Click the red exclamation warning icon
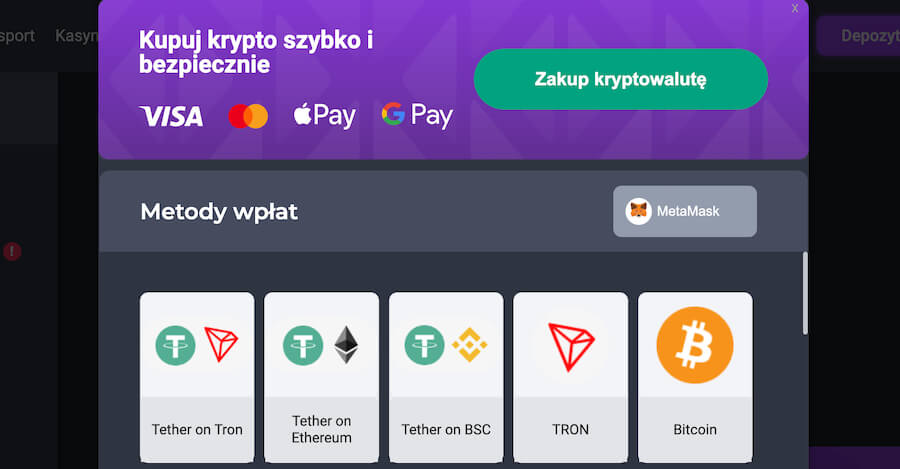 click(x=12, y=251)
